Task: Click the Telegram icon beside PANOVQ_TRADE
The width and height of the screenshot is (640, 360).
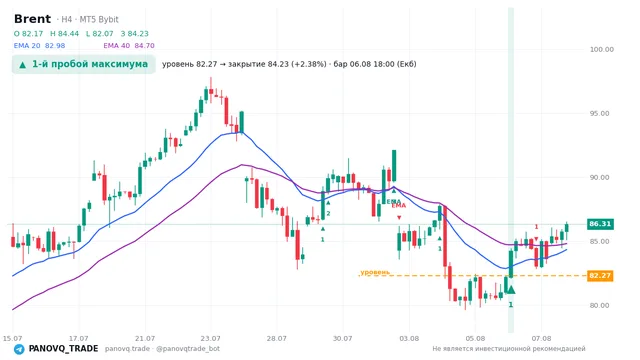Action: click(x=19, y=349)
